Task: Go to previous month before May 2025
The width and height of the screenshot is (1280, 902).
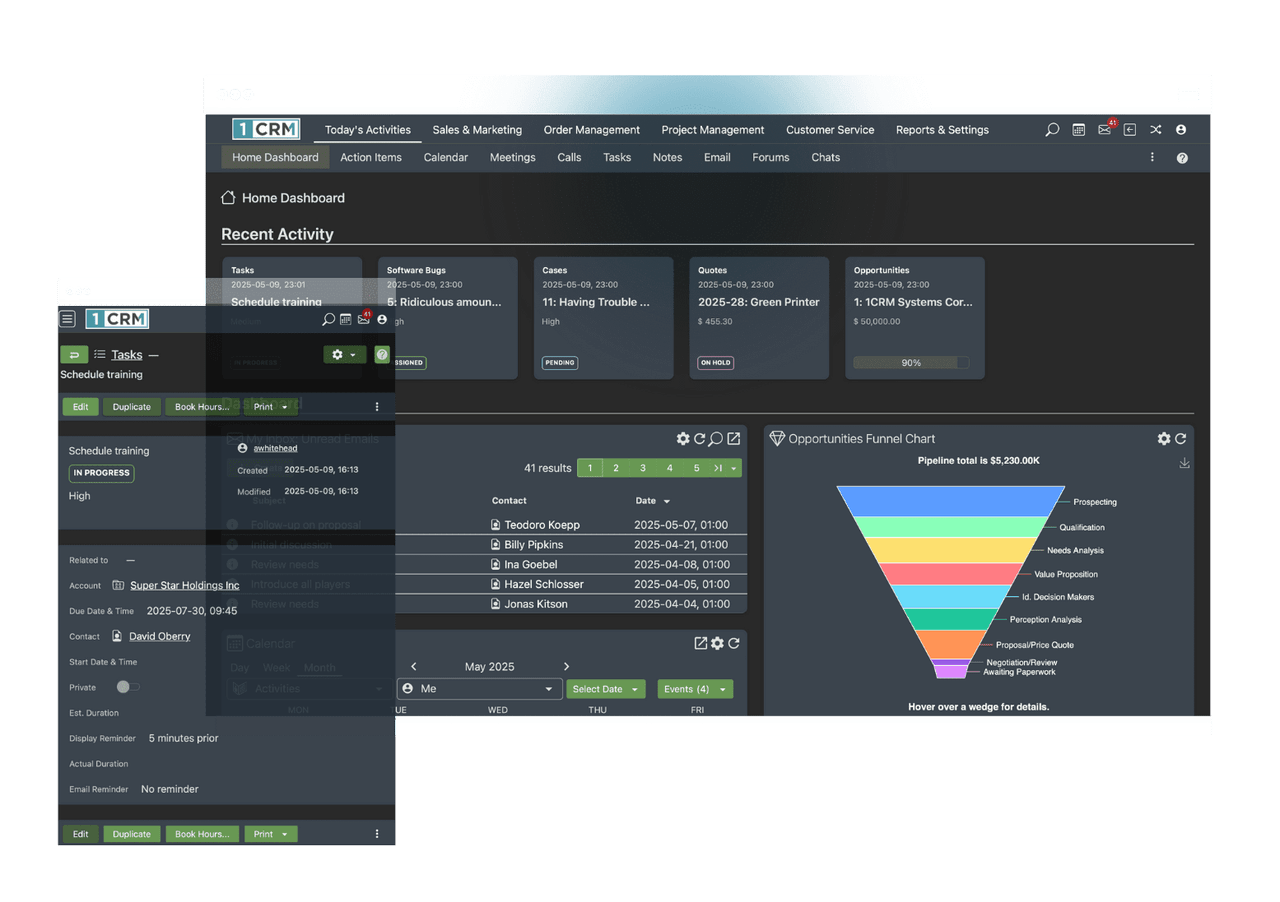Action: pos(414,667)
